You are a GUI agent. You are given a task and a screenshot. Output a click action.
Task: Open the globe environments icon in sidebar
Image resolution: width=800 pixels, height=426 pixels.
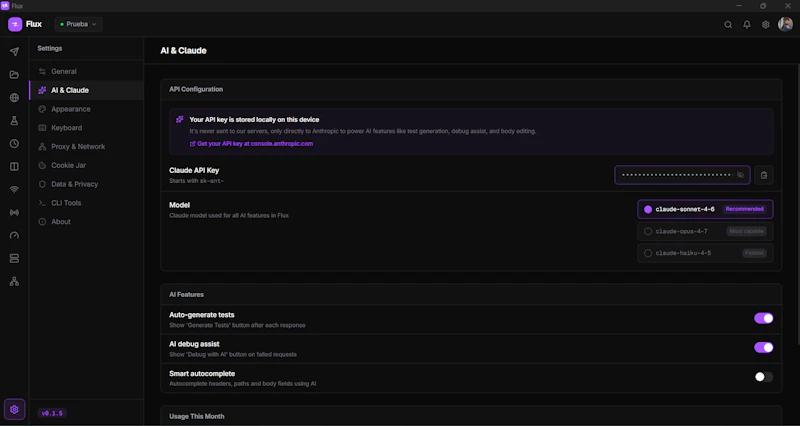14,97
